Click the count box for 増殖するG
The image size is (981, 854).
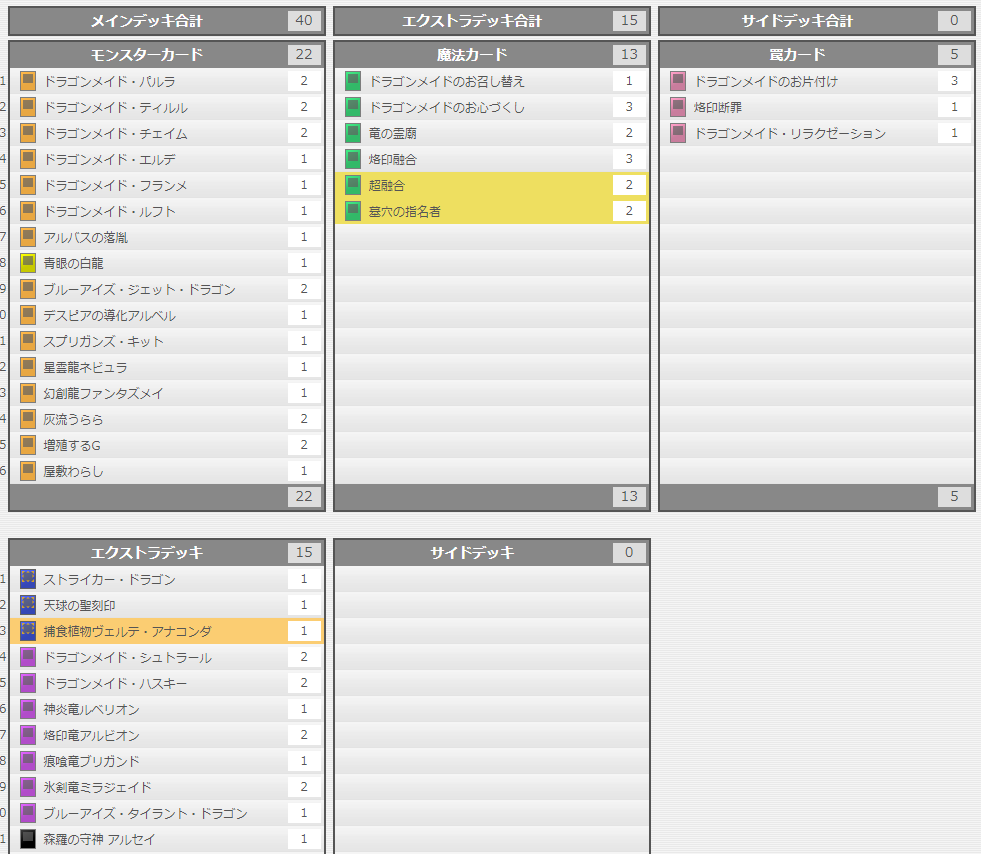pyautogui.click(x=303, y=445)
